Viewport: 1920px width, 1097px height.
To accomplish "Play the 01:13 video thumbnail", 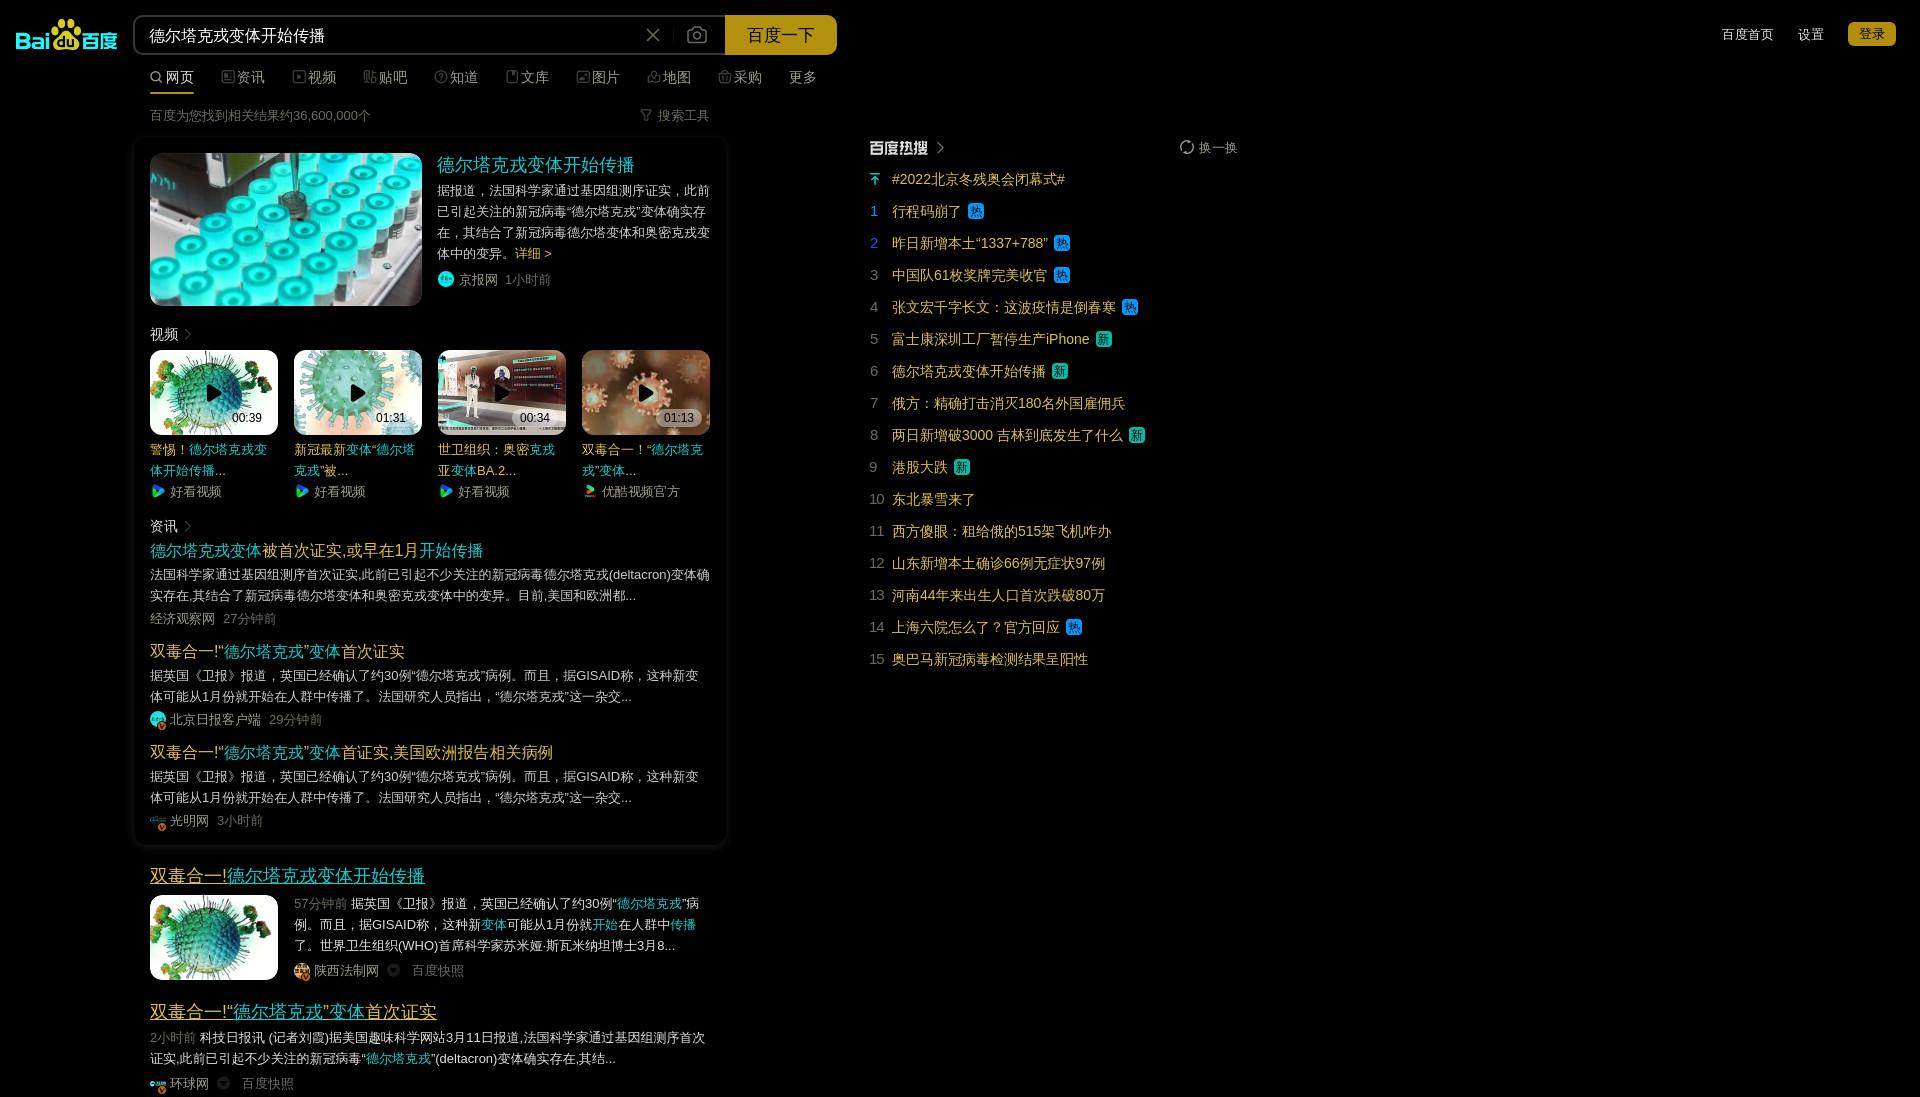I will [x=646, y=392].
